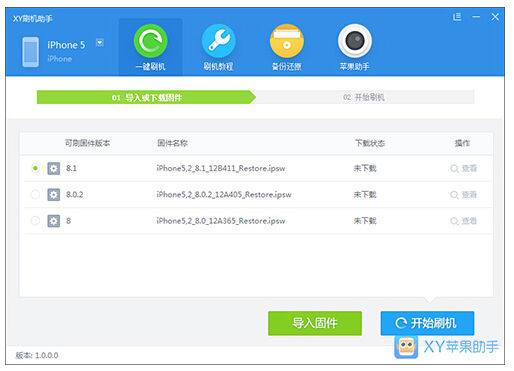This screenshot has width=514, height=371.
Task: Click the 操作 column header
Action: (462, 143)
